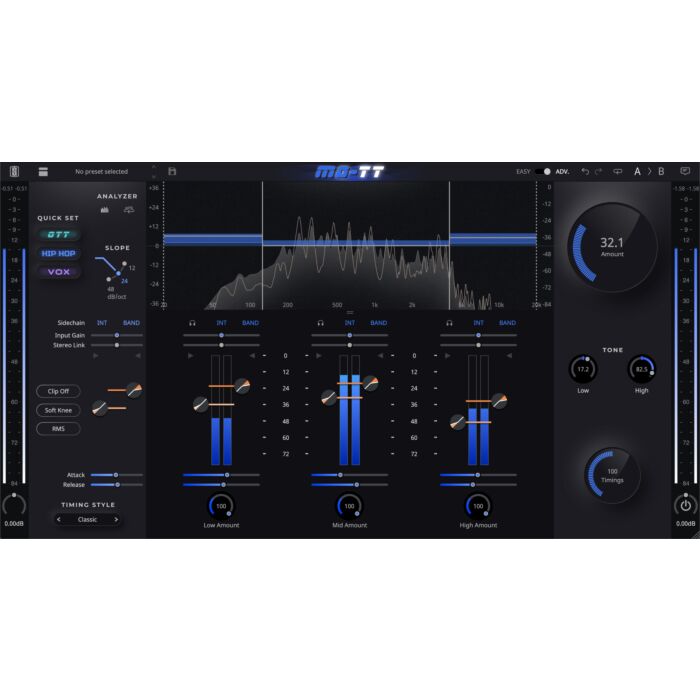Click the power bypass icon at bottom right
The height and width of the screenshot is (700, 700).
coord(685,505)
